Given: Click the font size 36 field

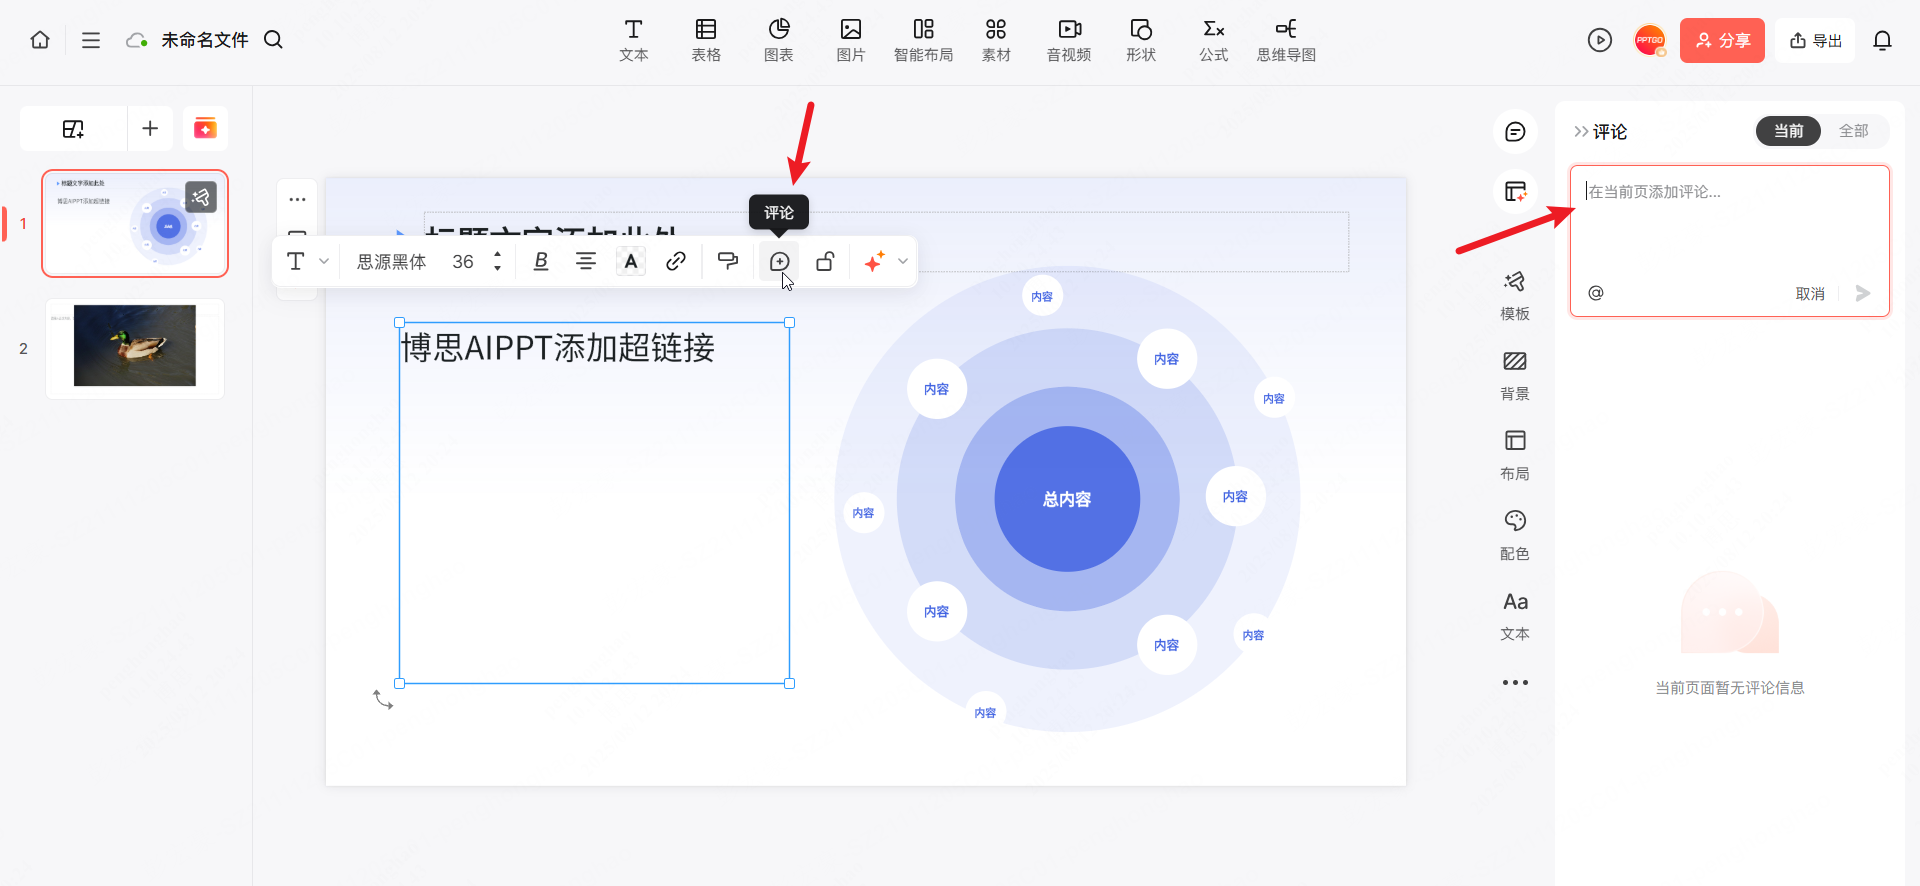Looking at the screenshot, I should (463, 261).
